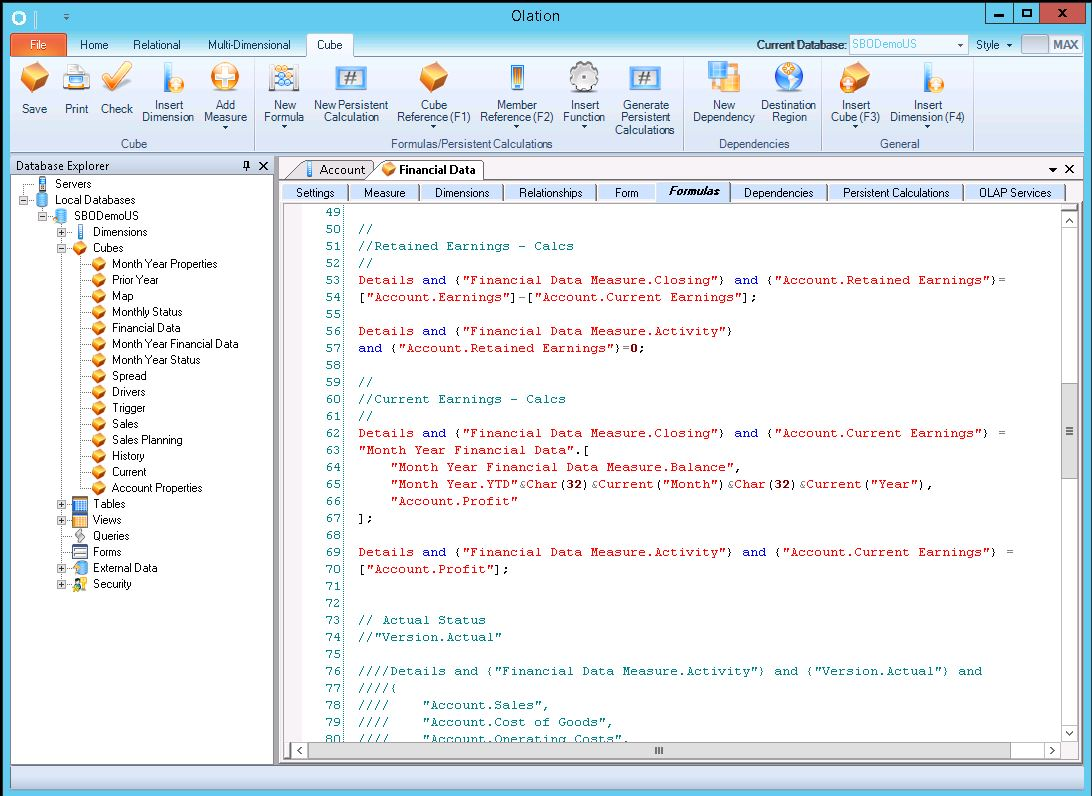Click the vertical scrollbar thumb
1092x796 pixels.
click(1069, 431)
